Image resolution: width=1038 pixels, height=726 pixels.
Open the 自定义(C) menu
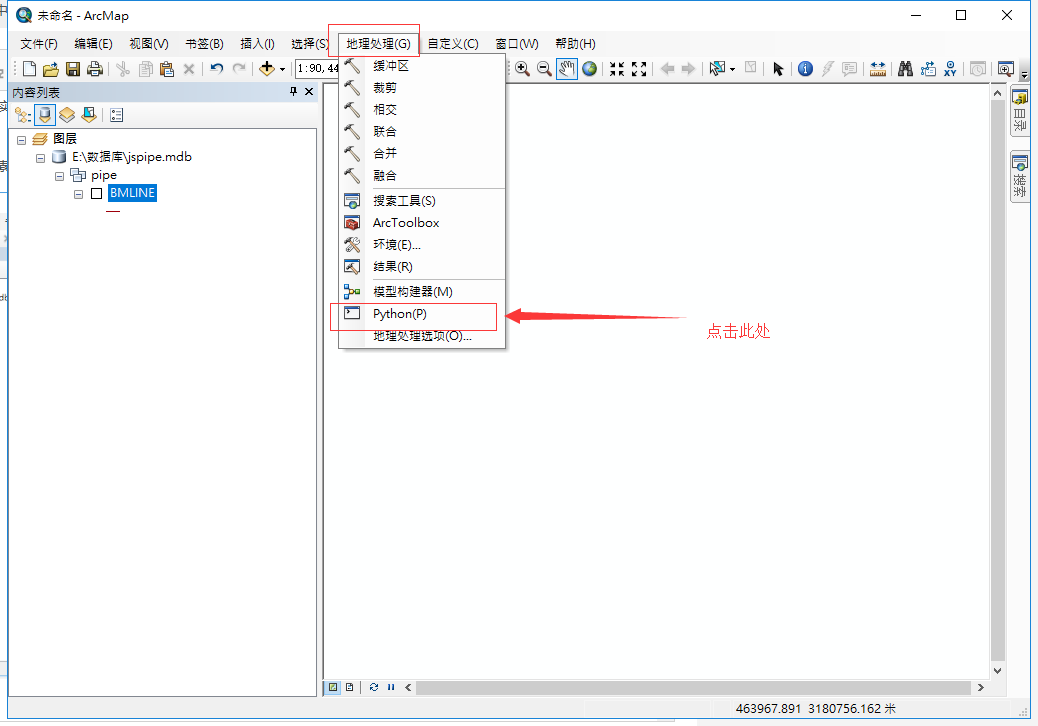coord(453,44)
